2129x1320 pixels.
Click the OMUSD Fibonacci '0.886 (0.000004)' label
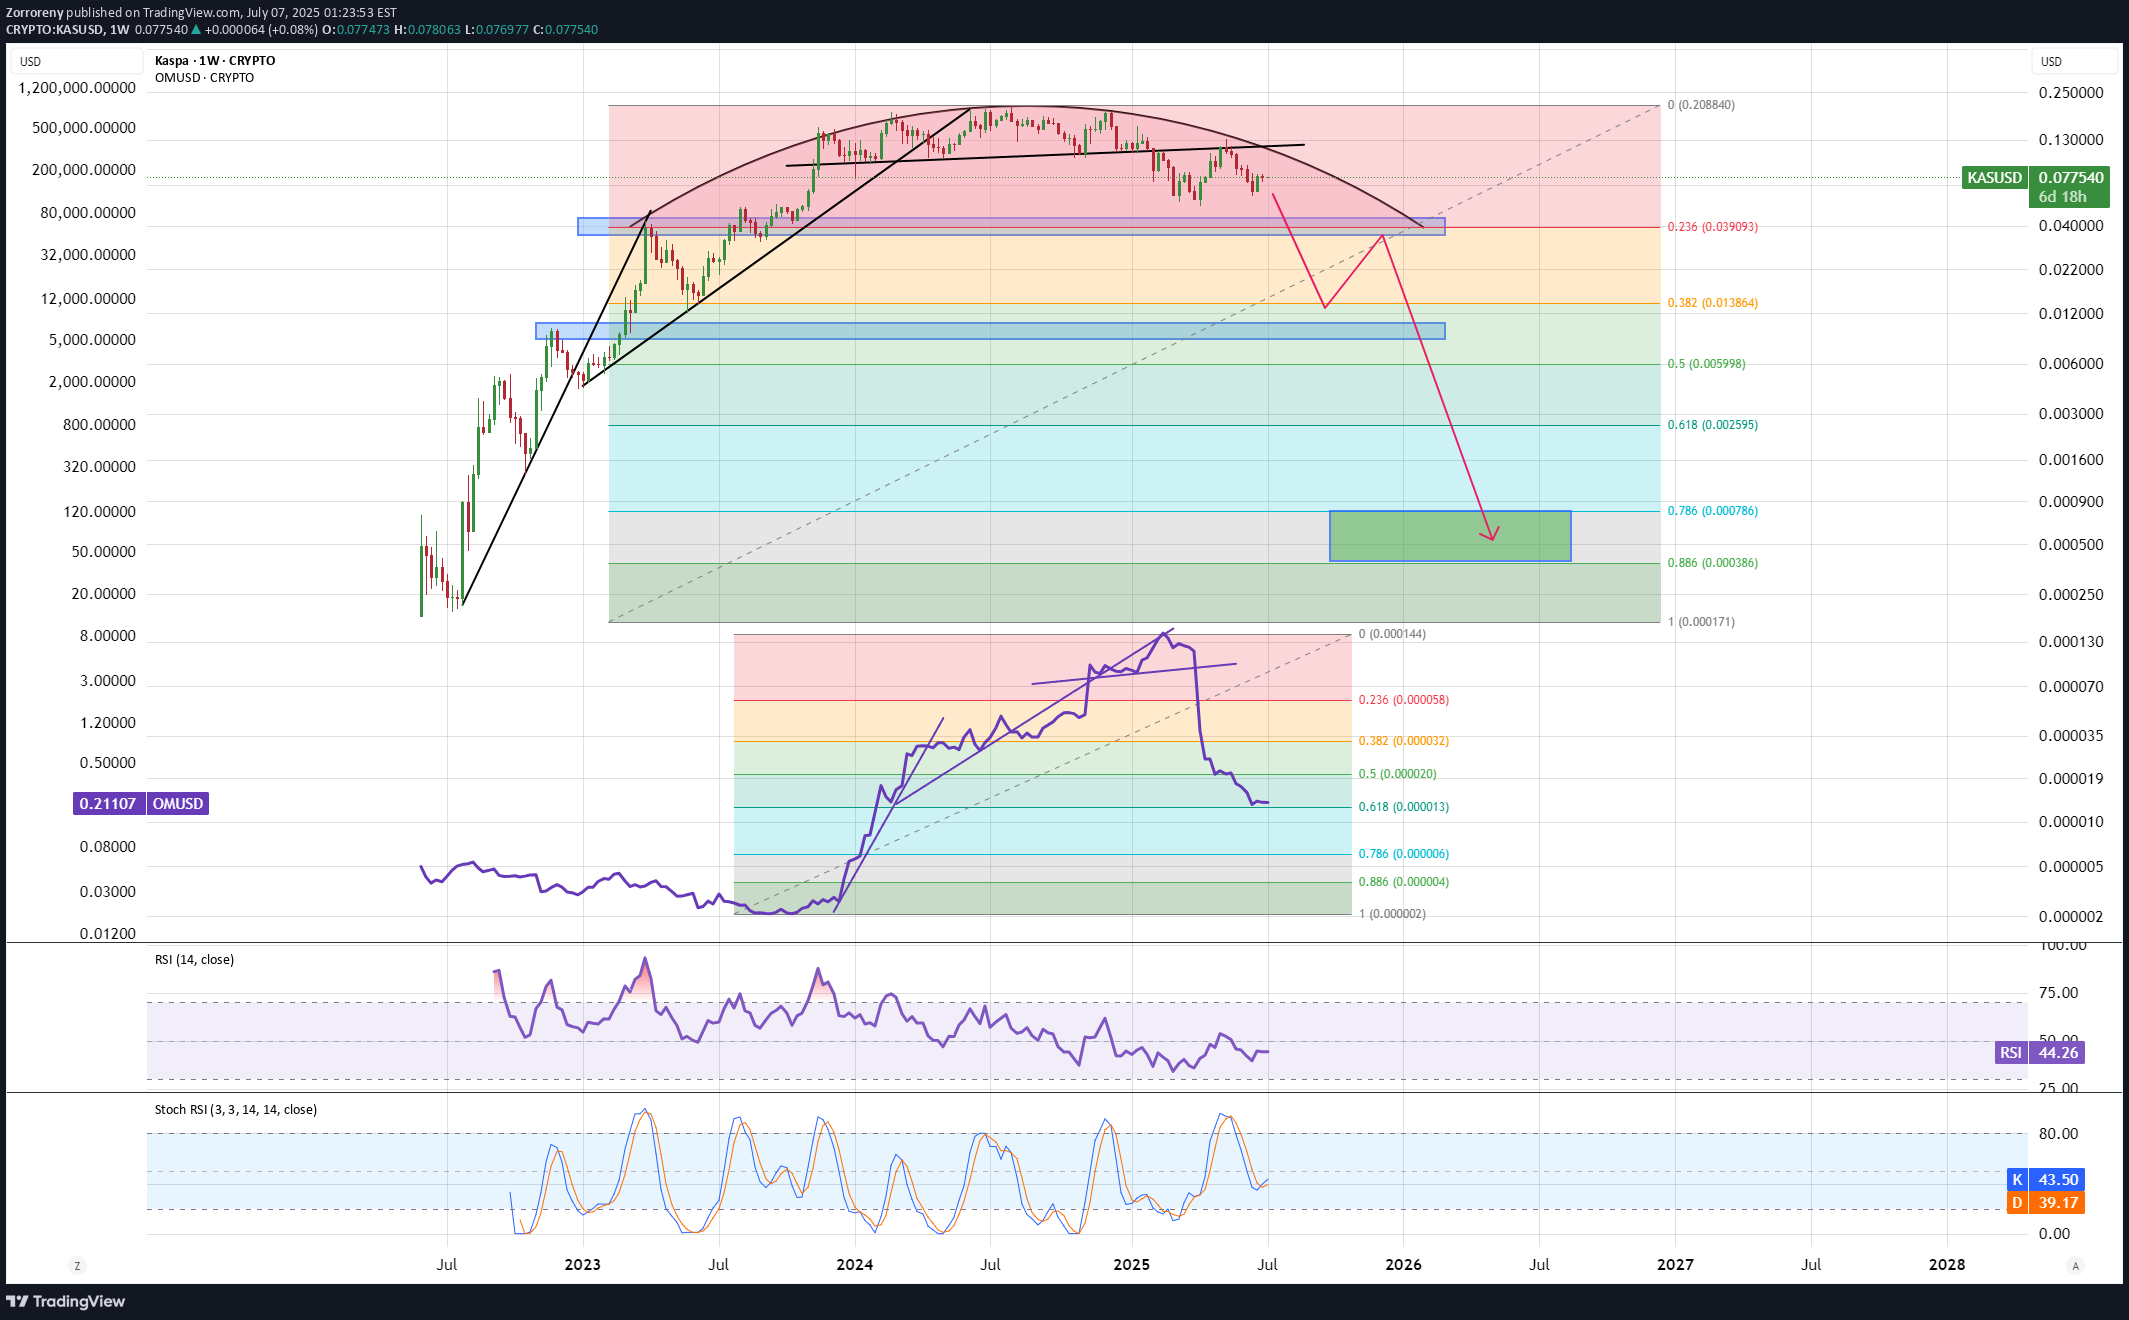point(1403,882)
